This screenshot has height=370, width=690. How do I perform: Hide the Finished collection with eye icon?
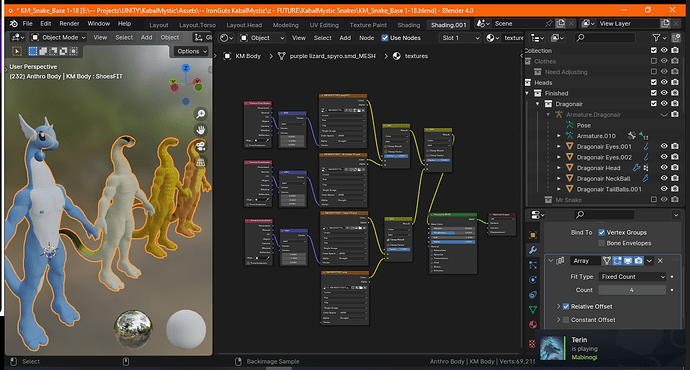(x=664, y=93)
